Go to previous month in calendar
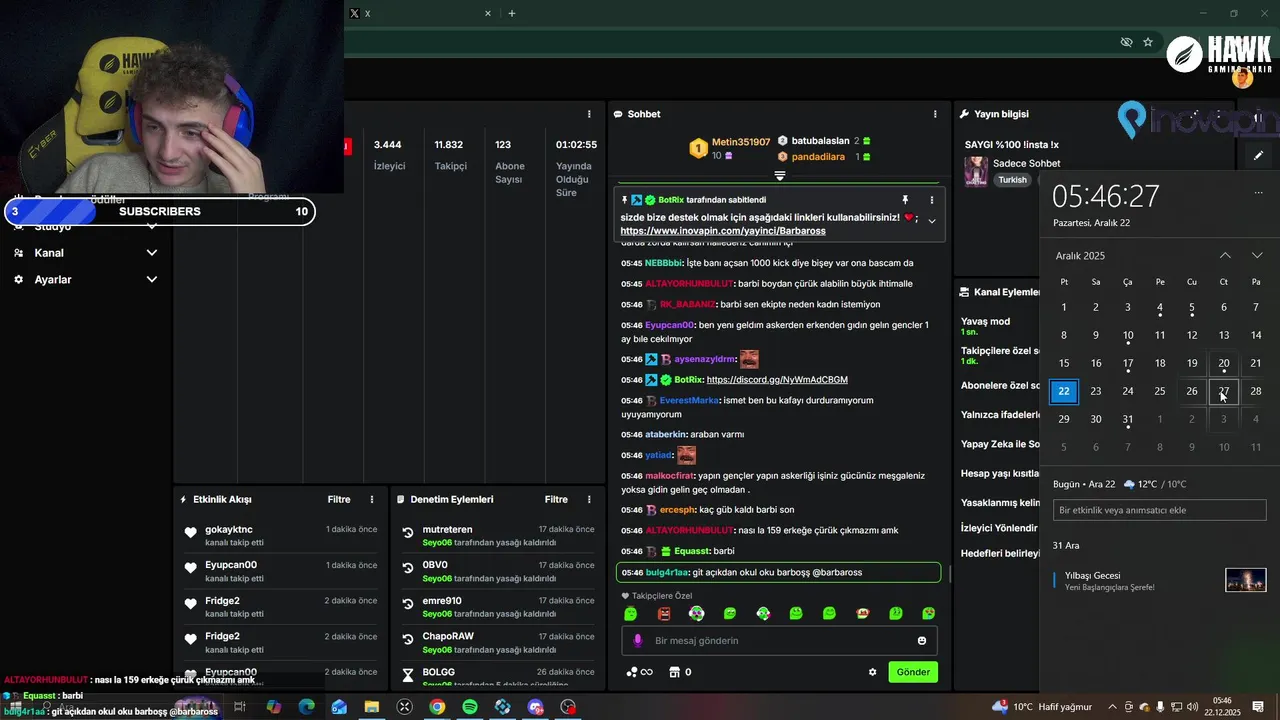This screenshot has width=1280, height=720. click(x=1225, y=256)
